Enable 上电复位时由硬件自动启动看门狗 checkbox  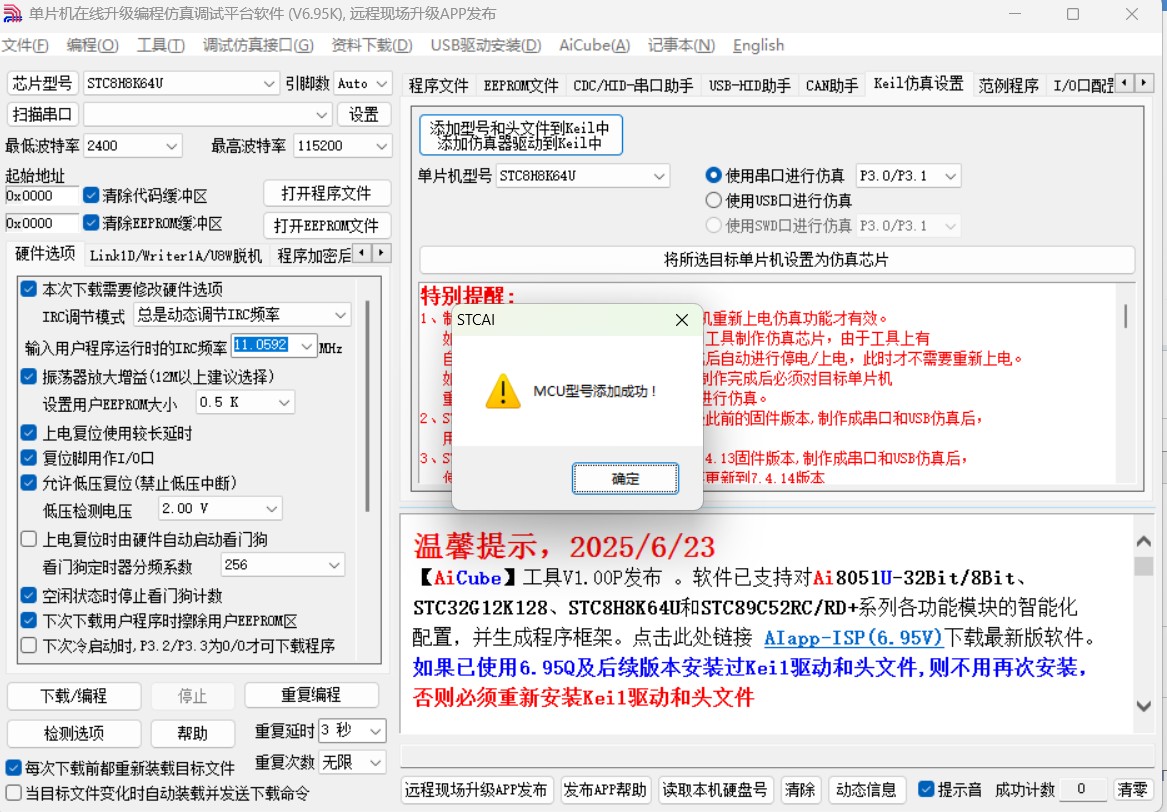point(28,539)
